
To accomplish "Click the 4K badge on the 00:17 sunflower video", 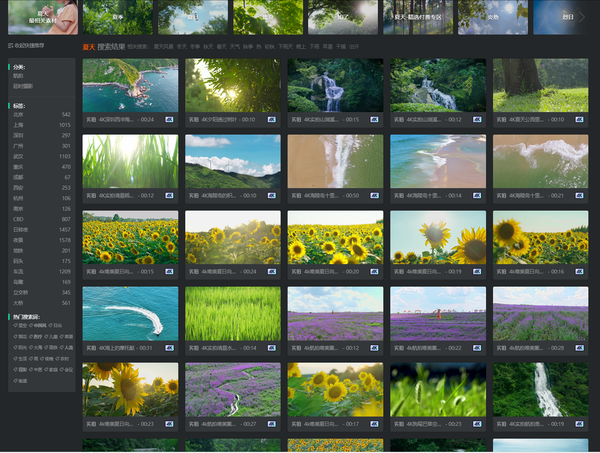I will click(x=374, y=424).
